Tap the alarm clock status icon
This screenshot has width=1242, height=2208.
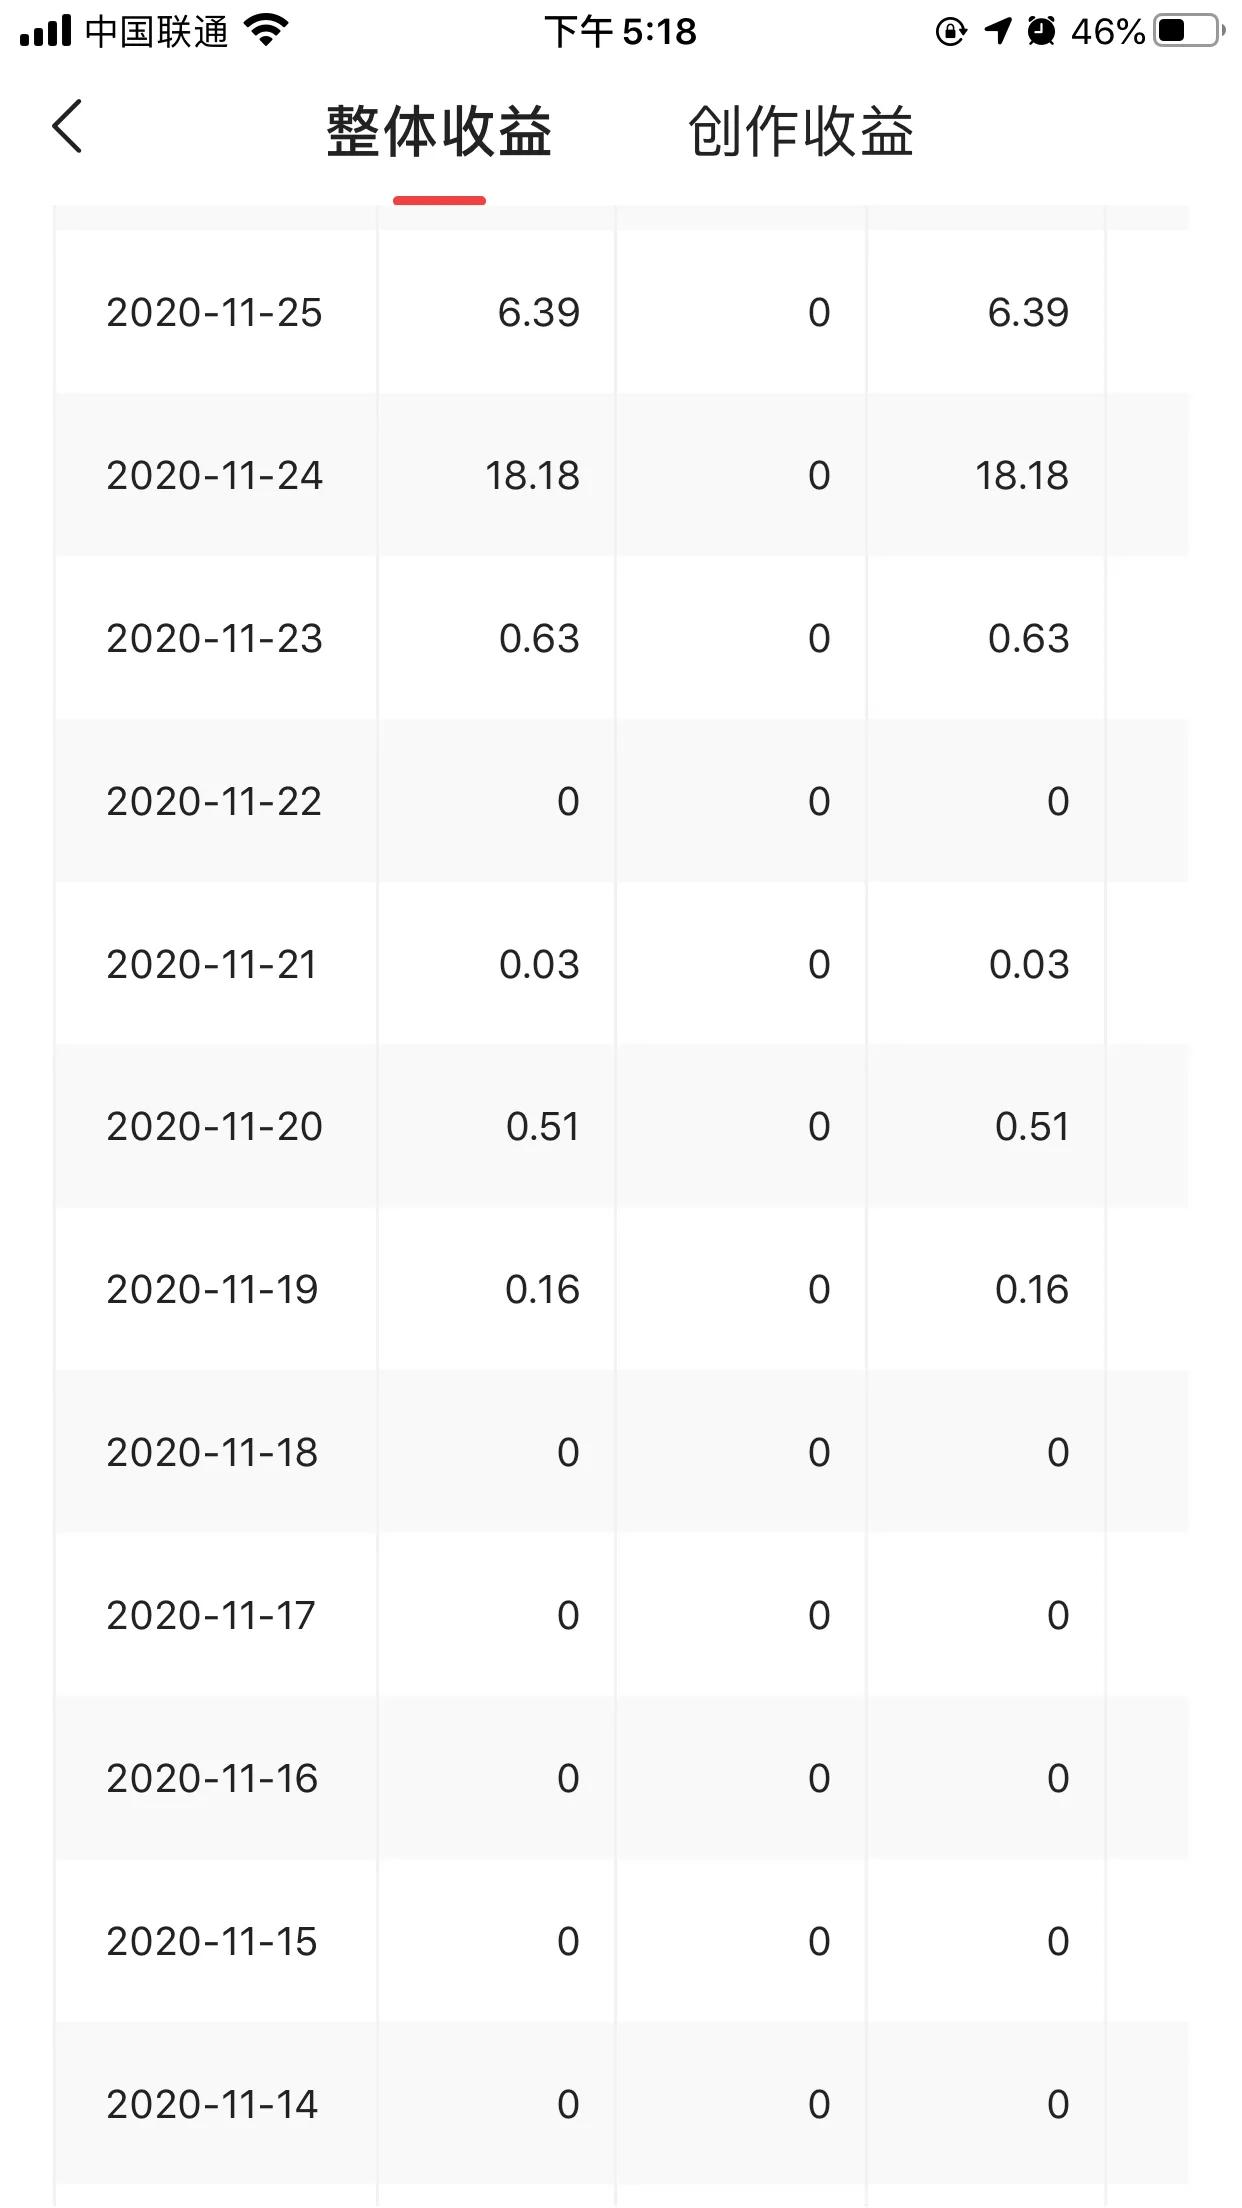point(1041,31)
